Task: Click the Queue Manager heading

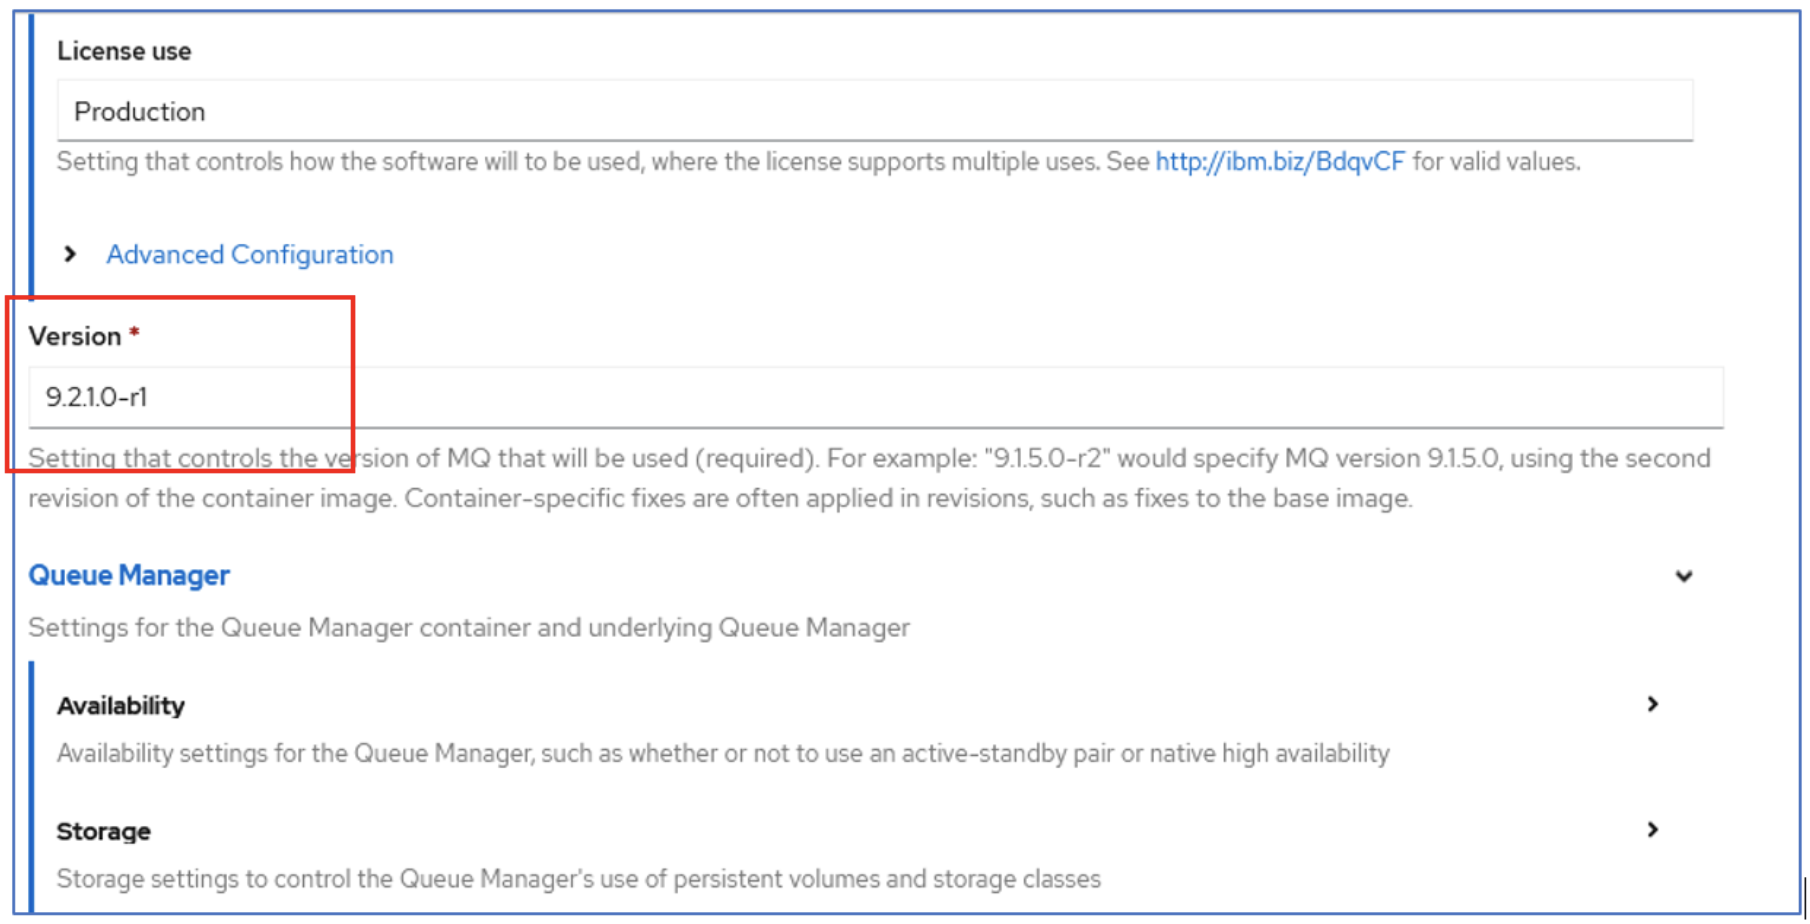Action: (129, 575)
